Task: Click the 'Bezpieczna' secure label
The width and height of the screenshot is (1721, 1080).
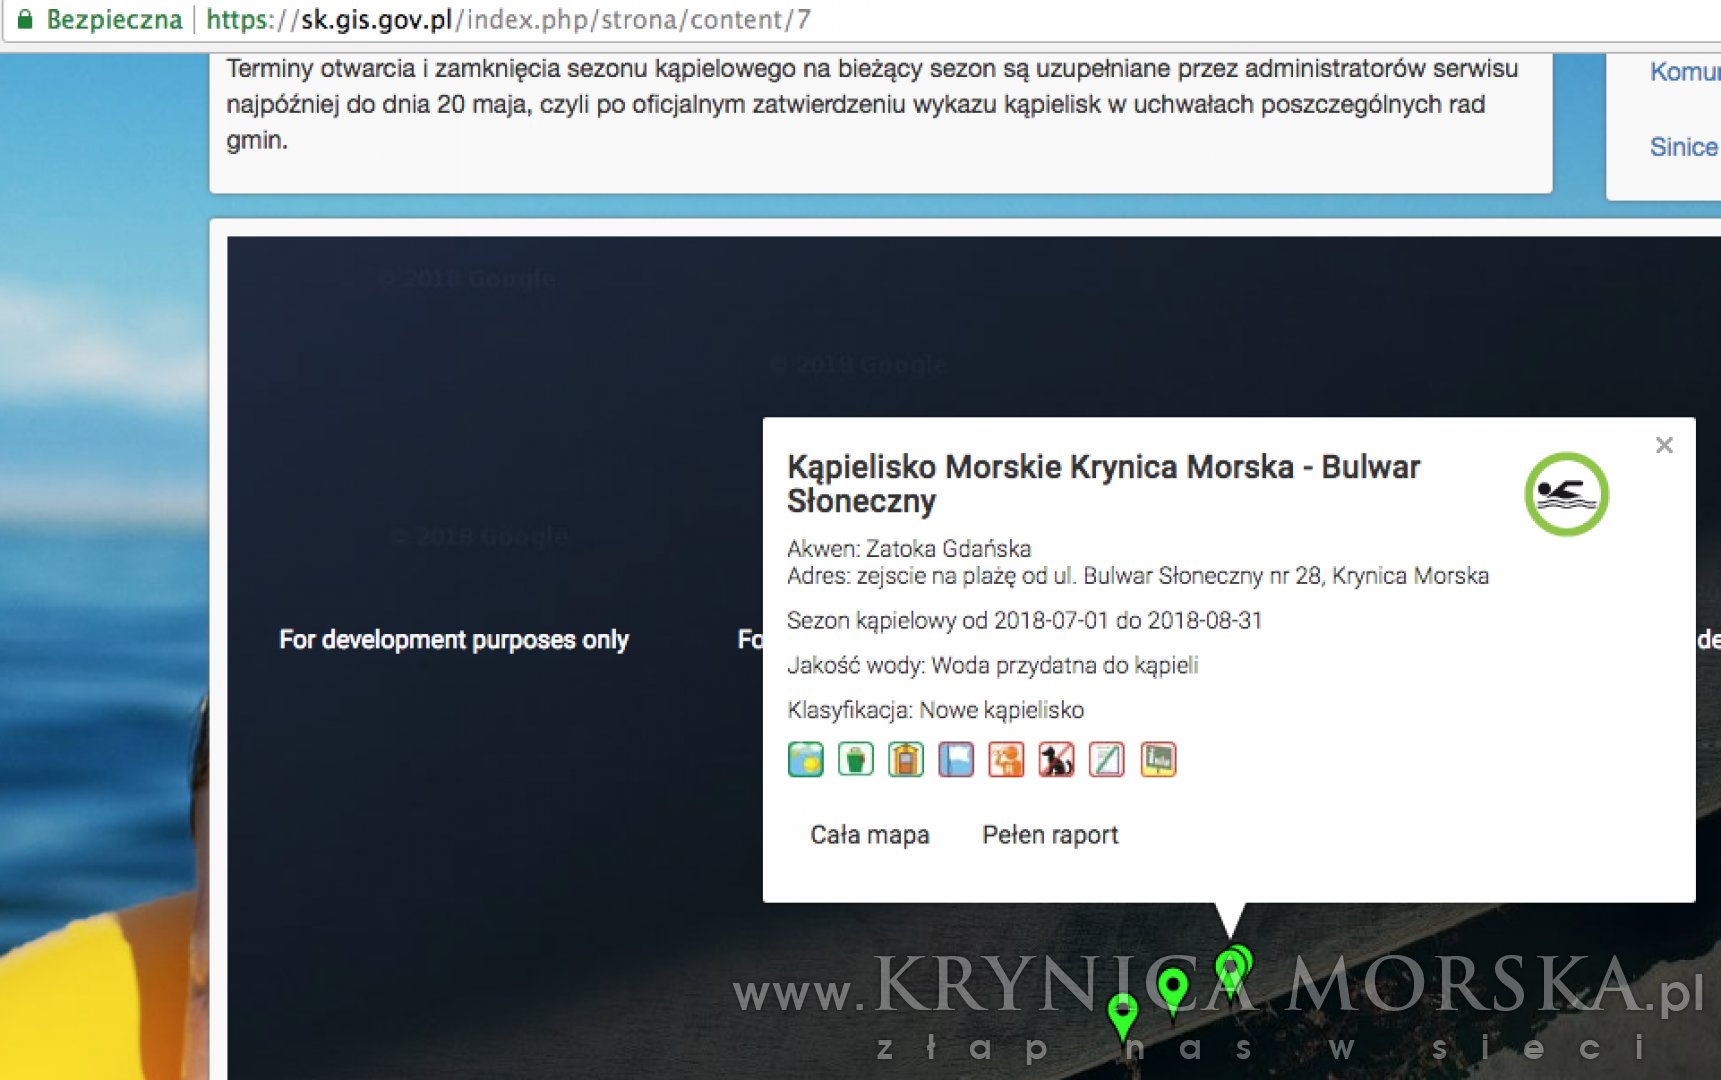Action: point(114,19)
